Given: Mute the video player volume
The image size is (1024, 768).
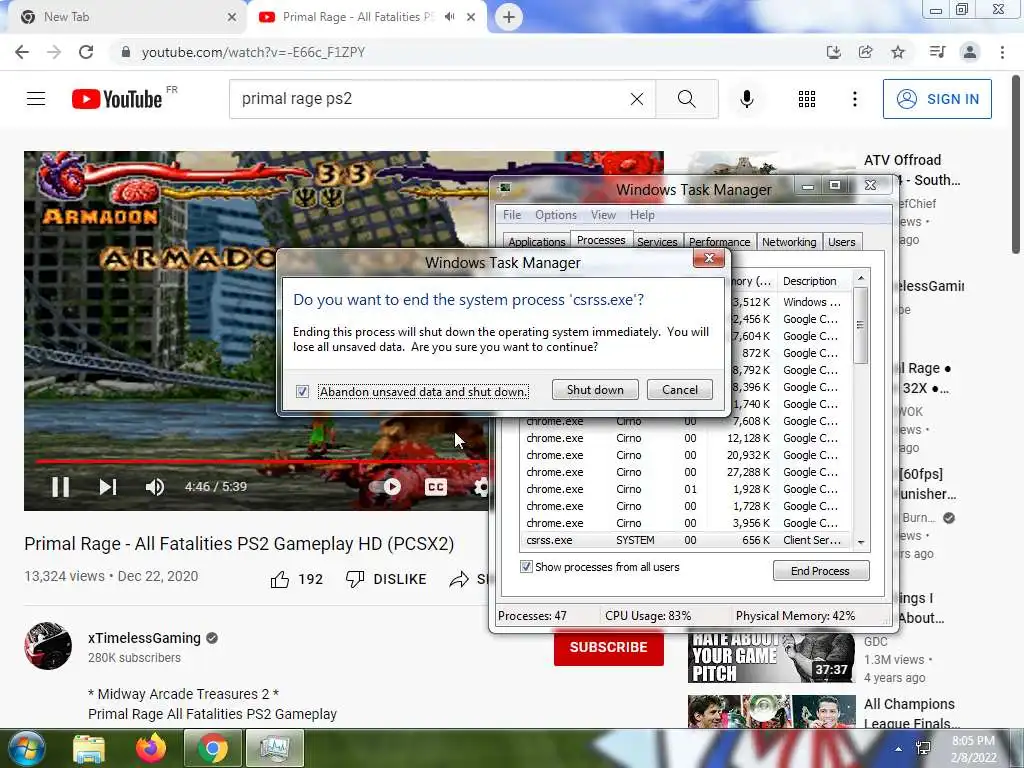Looking at the screenshot, I should click(155, 487).
